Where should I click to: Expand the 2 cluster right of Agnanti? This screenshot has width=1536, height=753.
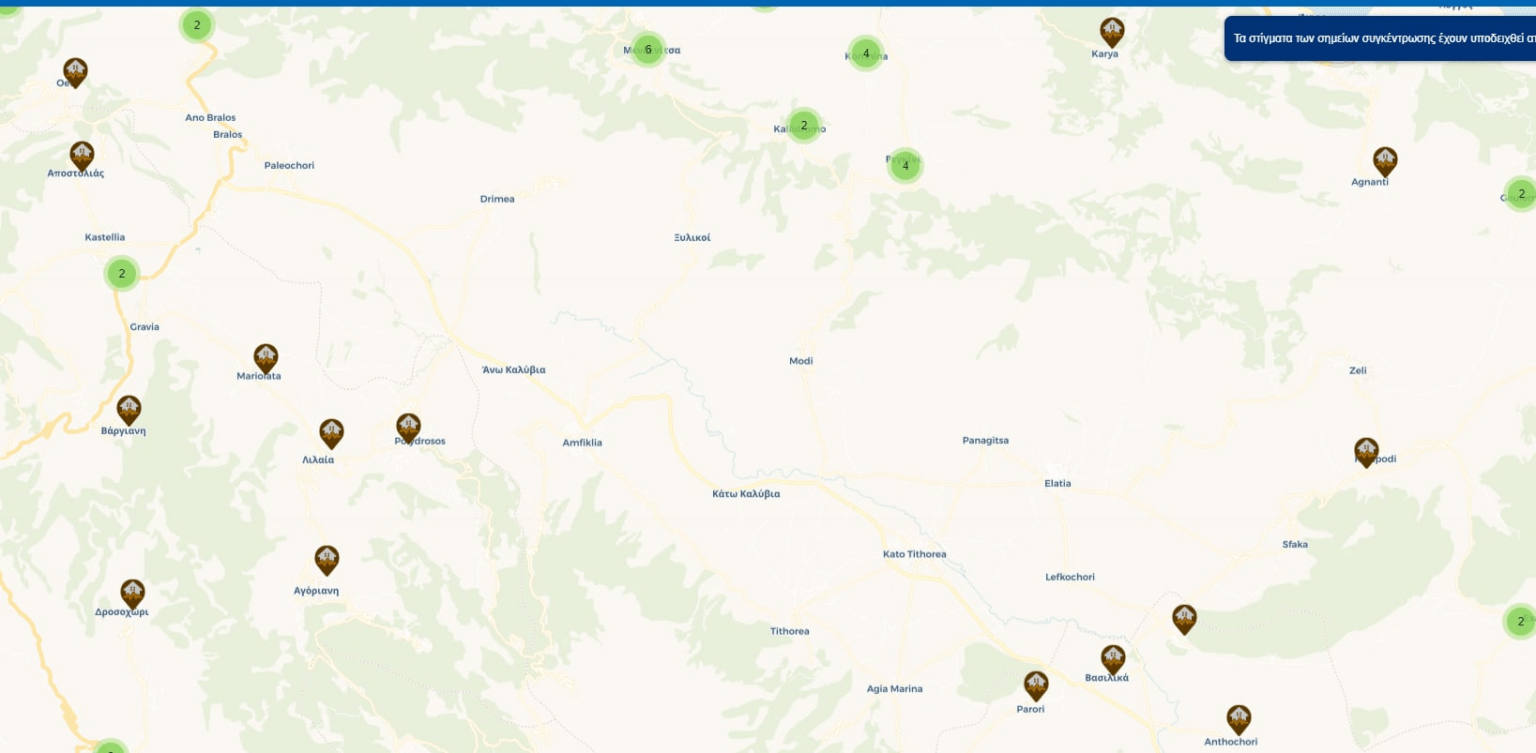[x=1520, y=194]
